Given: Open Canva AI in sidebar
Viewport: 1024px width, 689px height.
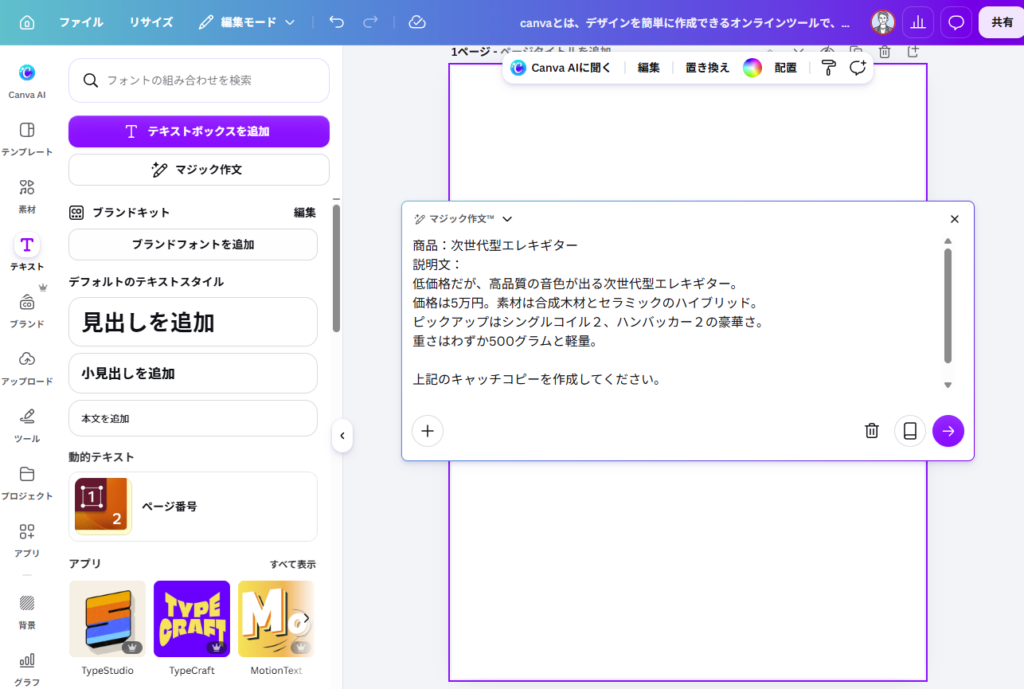Looking at the screenshot, I should coord(27,81).
